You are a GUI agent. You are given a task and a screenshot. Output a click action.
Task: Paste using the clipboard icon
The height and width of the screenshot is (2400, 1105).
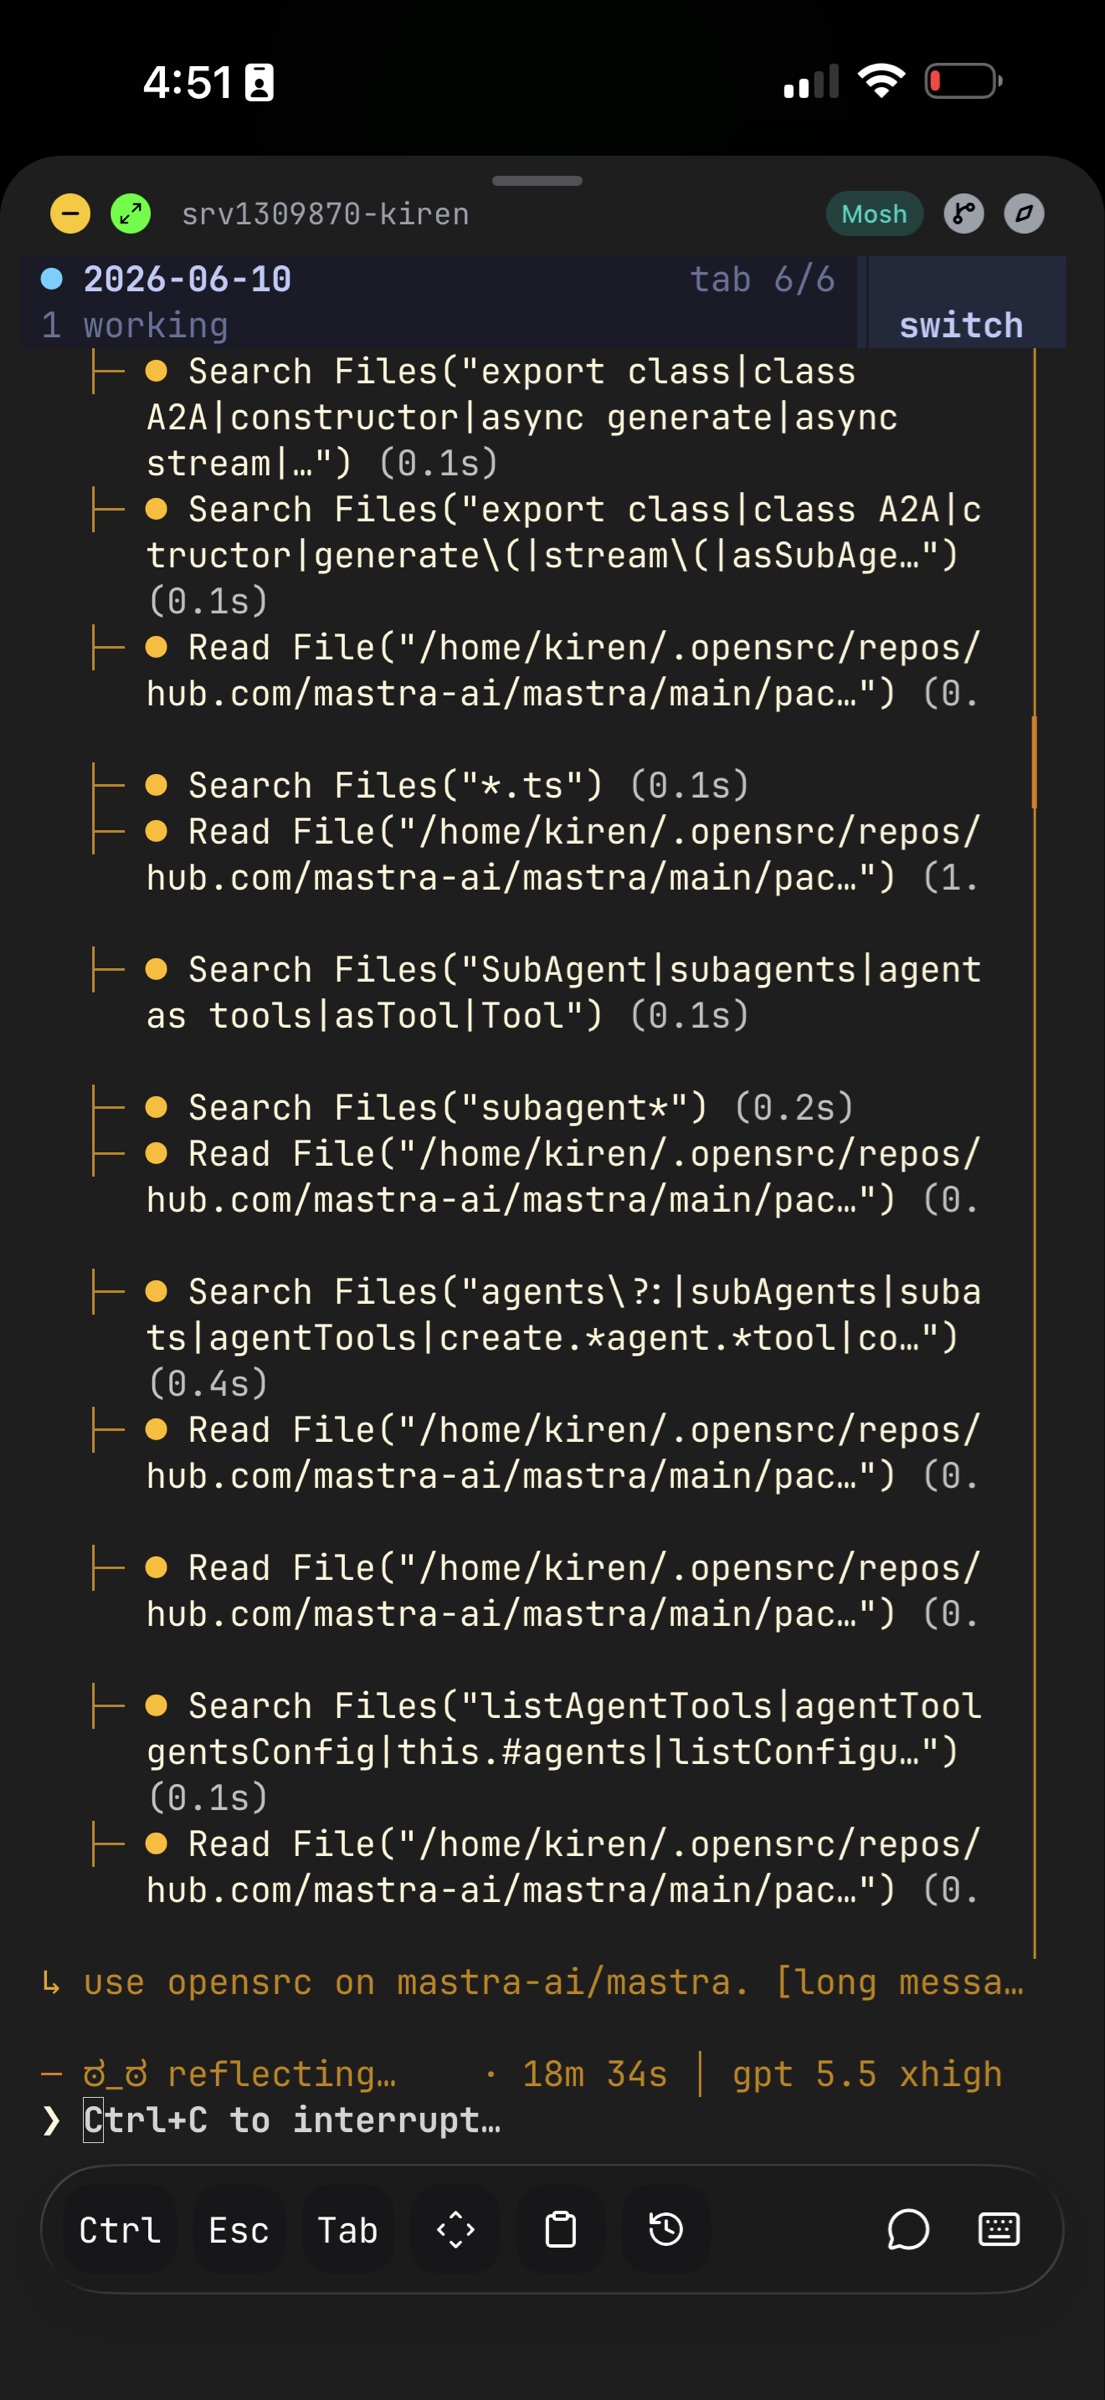coord(560,2229)
